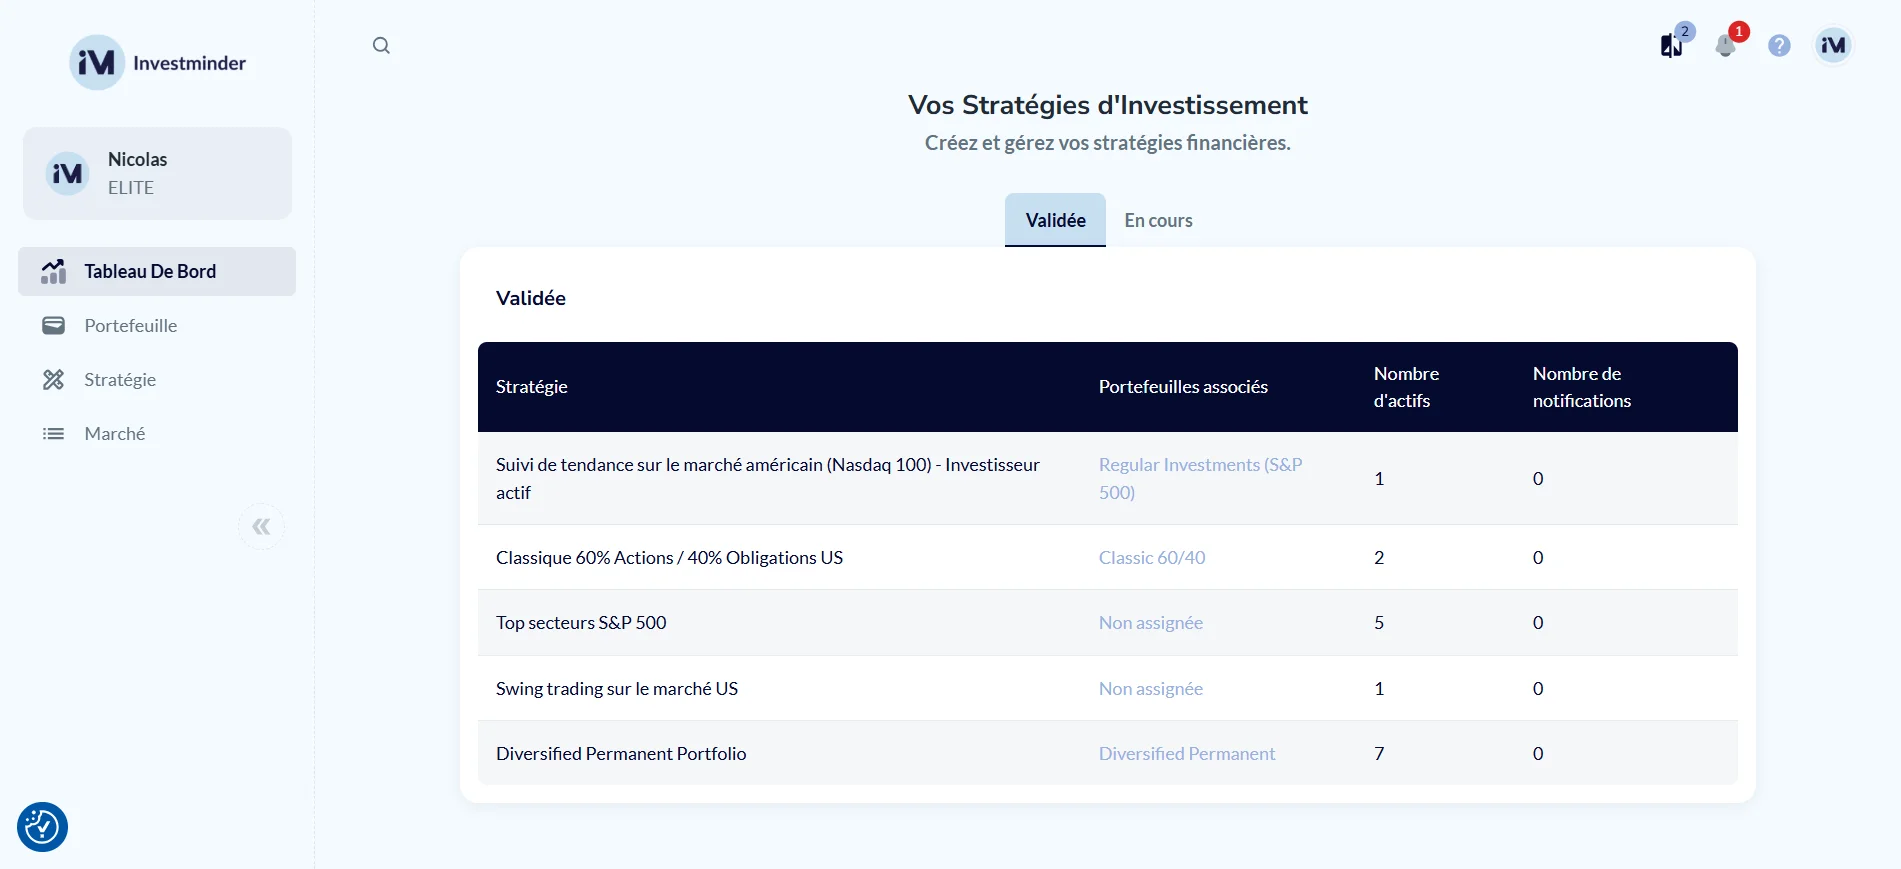1901x869 pixels.
Task: Open Swing trading sur le marché US row
Action: coord(616,689)
